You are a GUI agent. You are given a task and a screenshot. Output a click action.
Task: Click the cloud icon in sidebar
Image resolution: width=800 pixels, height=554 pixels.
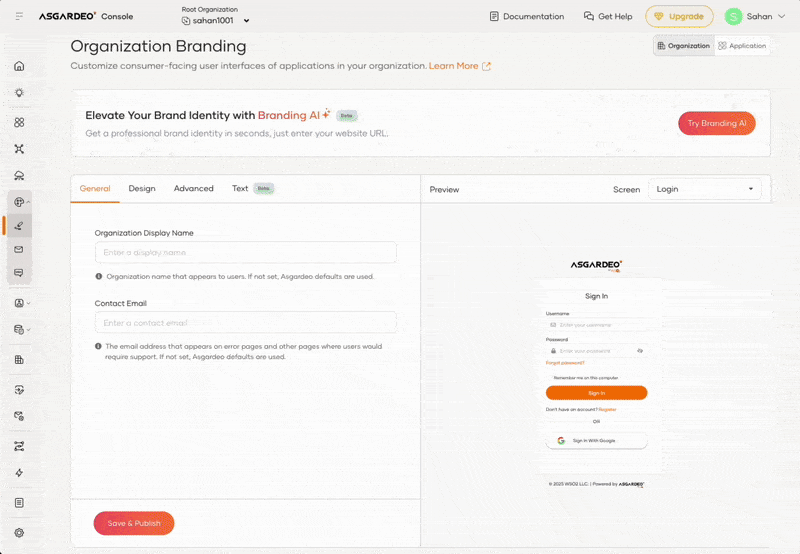(19, 175)
